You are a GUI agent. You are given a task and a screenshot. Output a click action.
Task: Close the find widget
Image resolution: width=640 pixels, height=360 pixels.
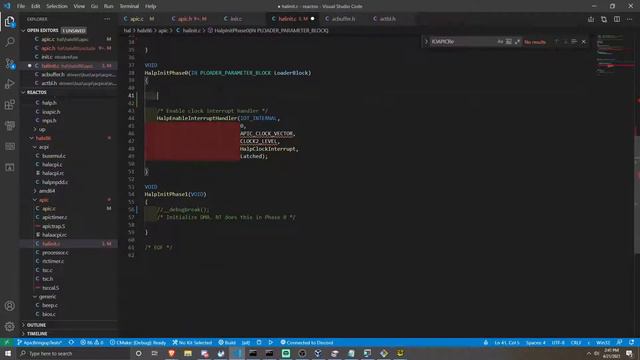click(584, 42)
